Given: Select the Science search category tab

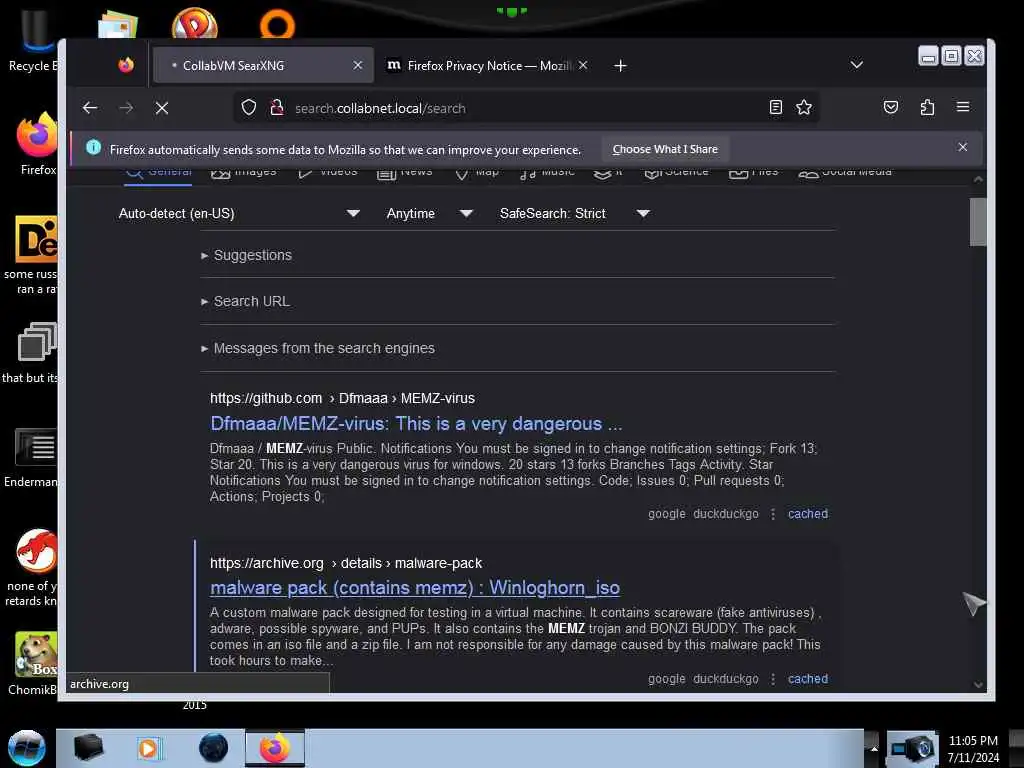Looking at the screenshot, I should 677,172.
